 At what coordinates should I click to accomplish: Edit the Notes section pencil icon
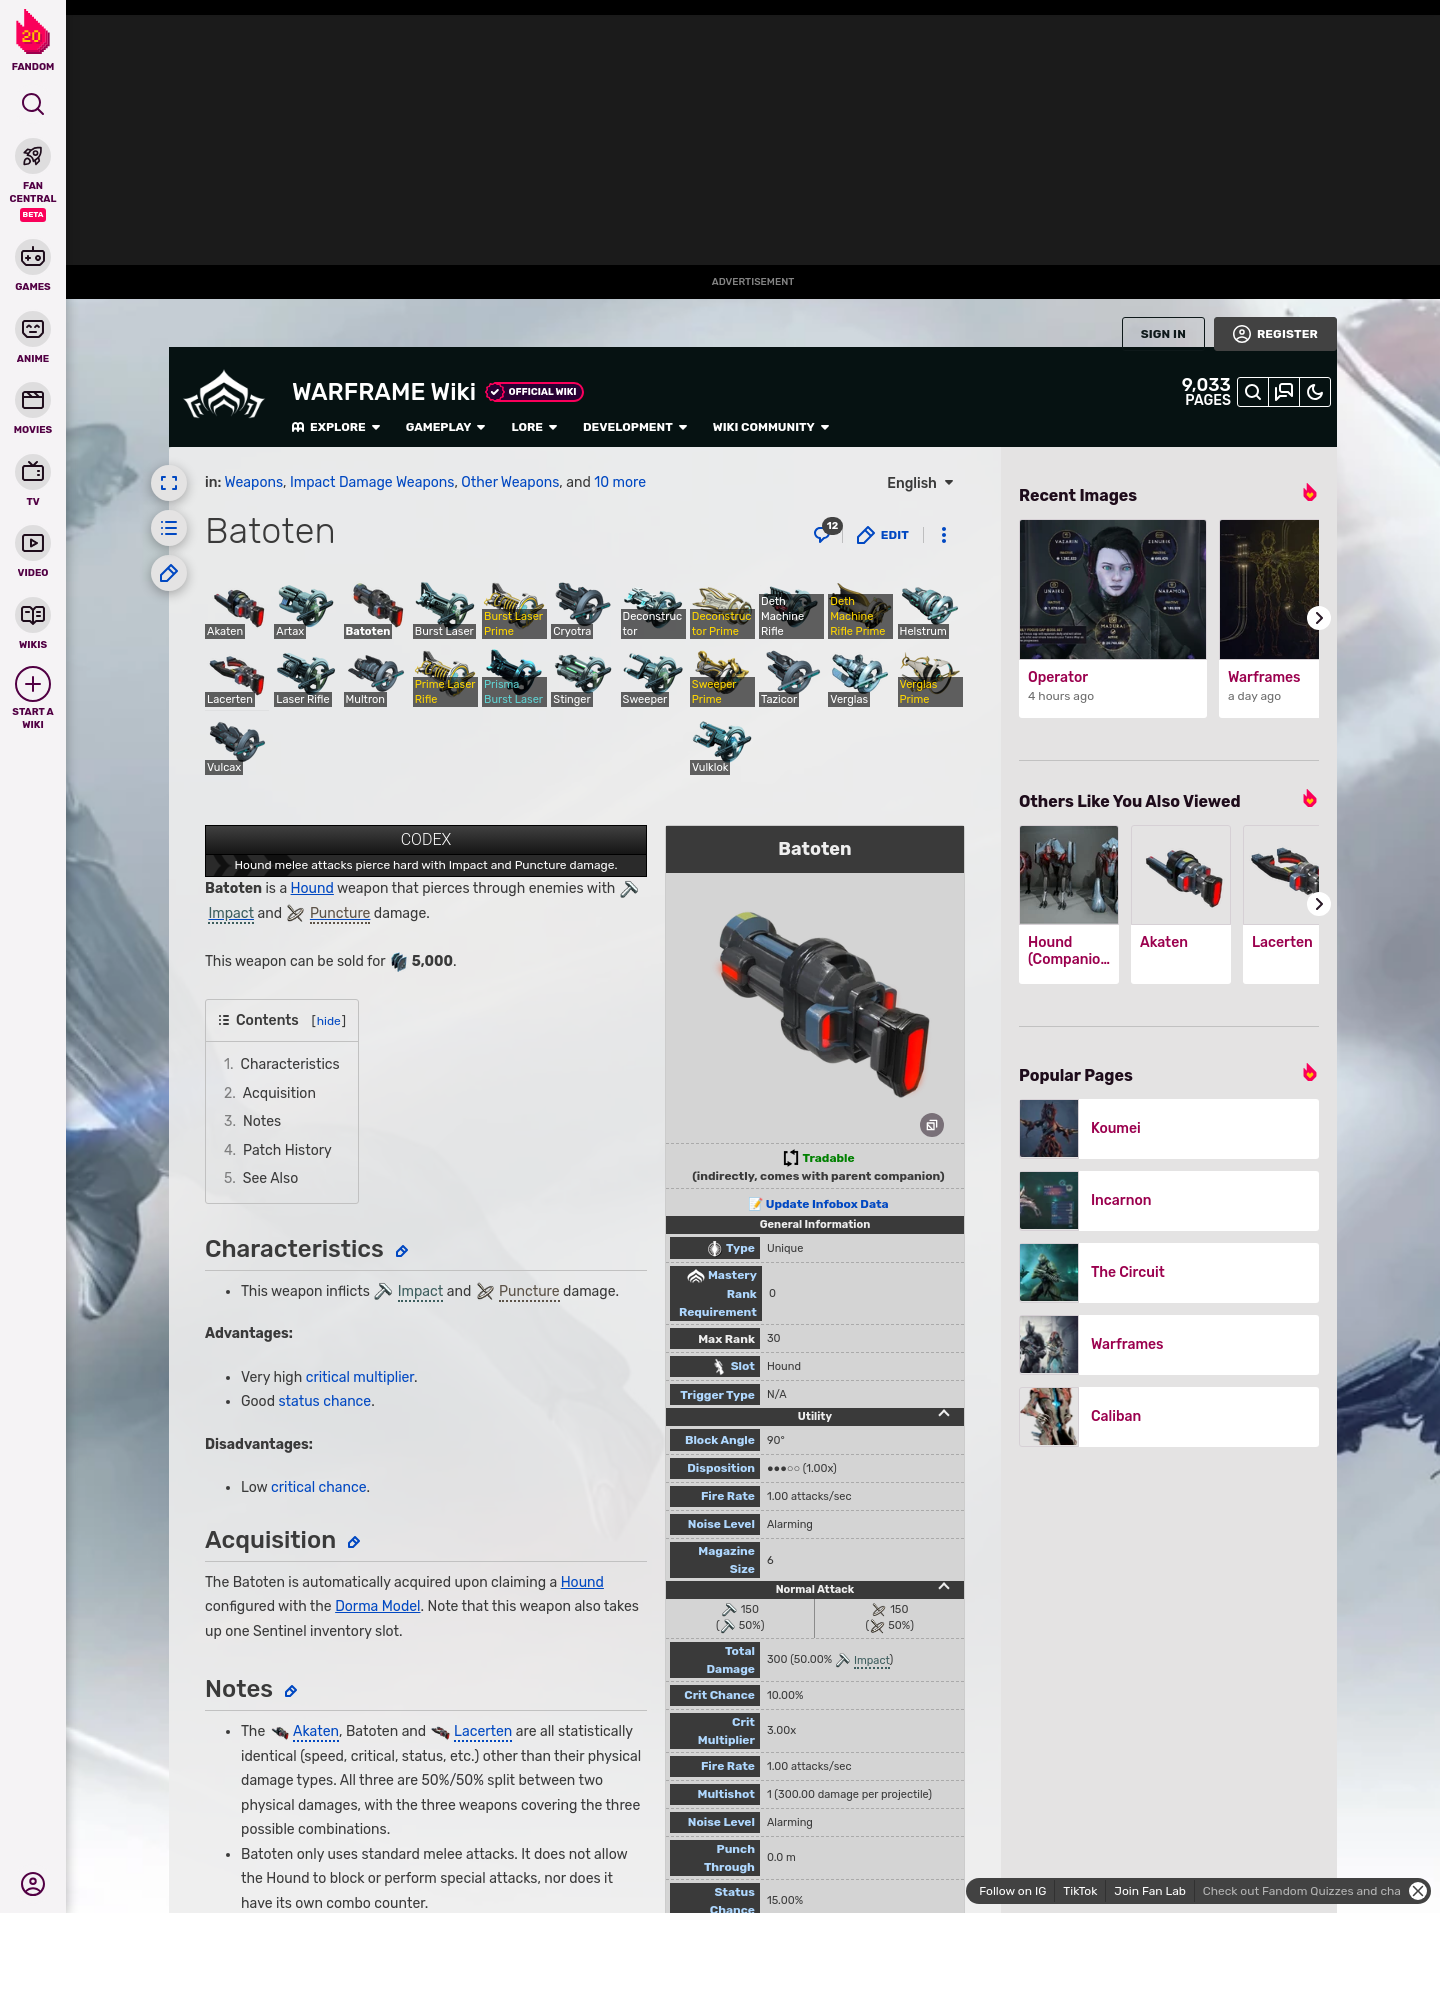(291, 1691)
